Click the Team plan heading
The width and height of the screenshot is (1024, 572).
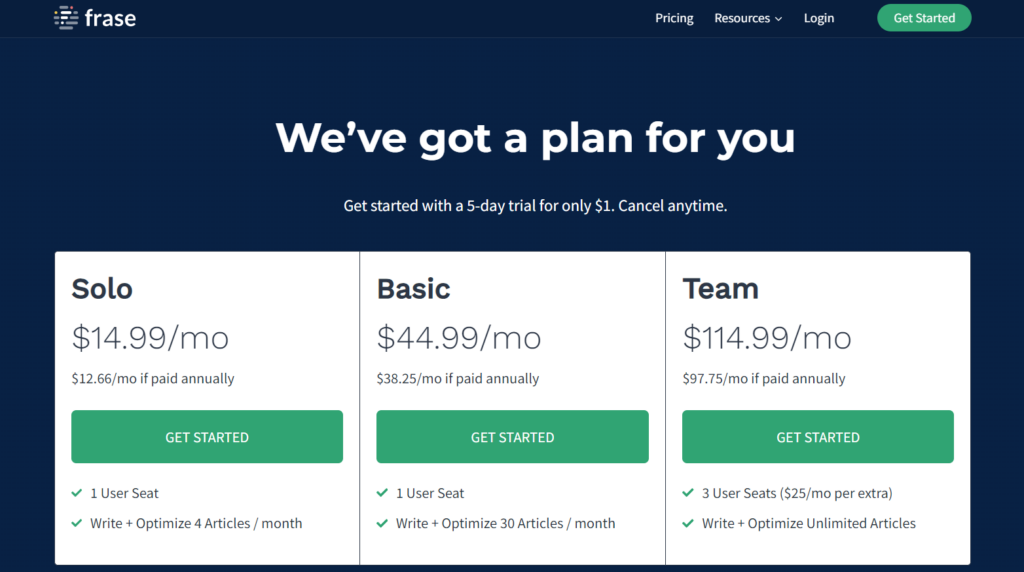click(720, 289)
